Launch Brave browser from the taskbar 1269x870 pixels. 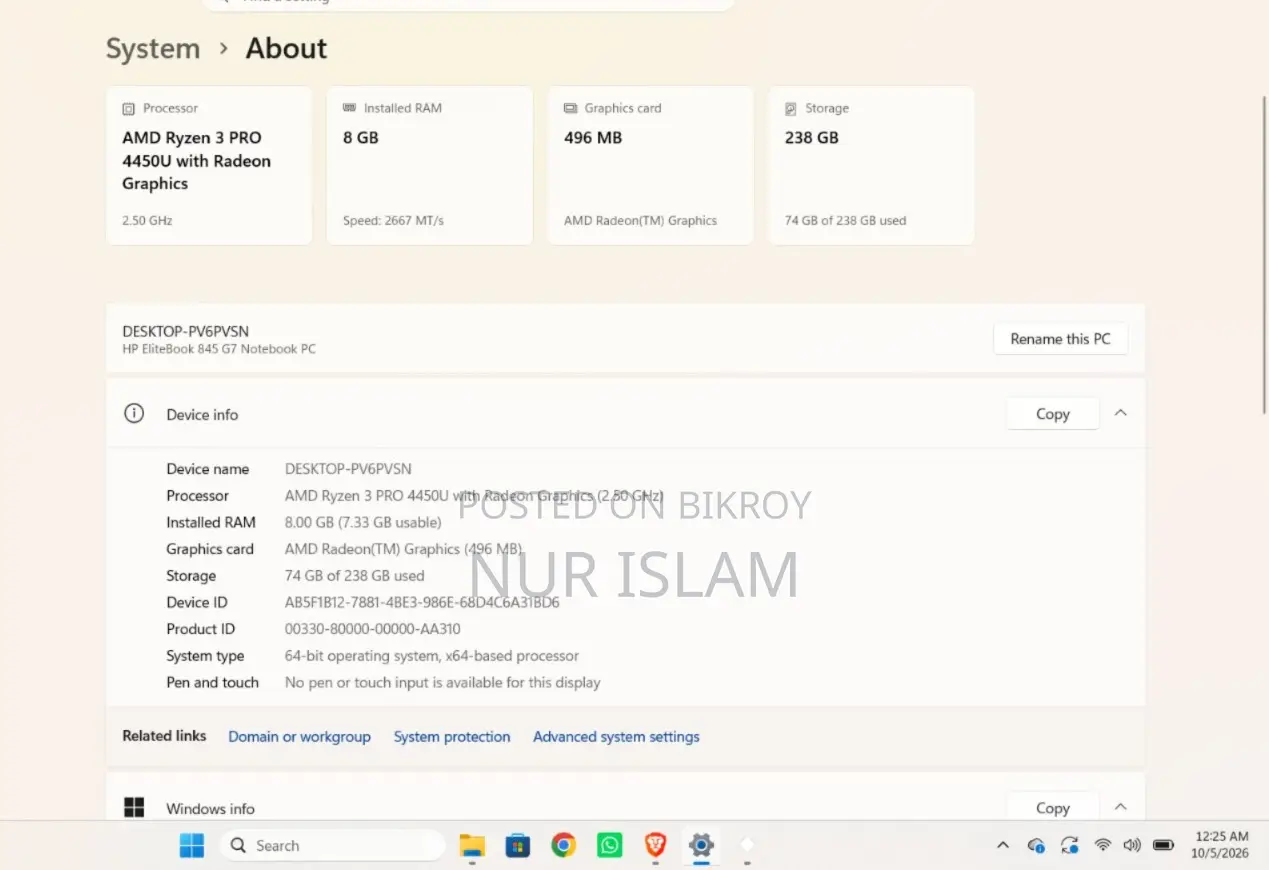click(x=655, y=845)
